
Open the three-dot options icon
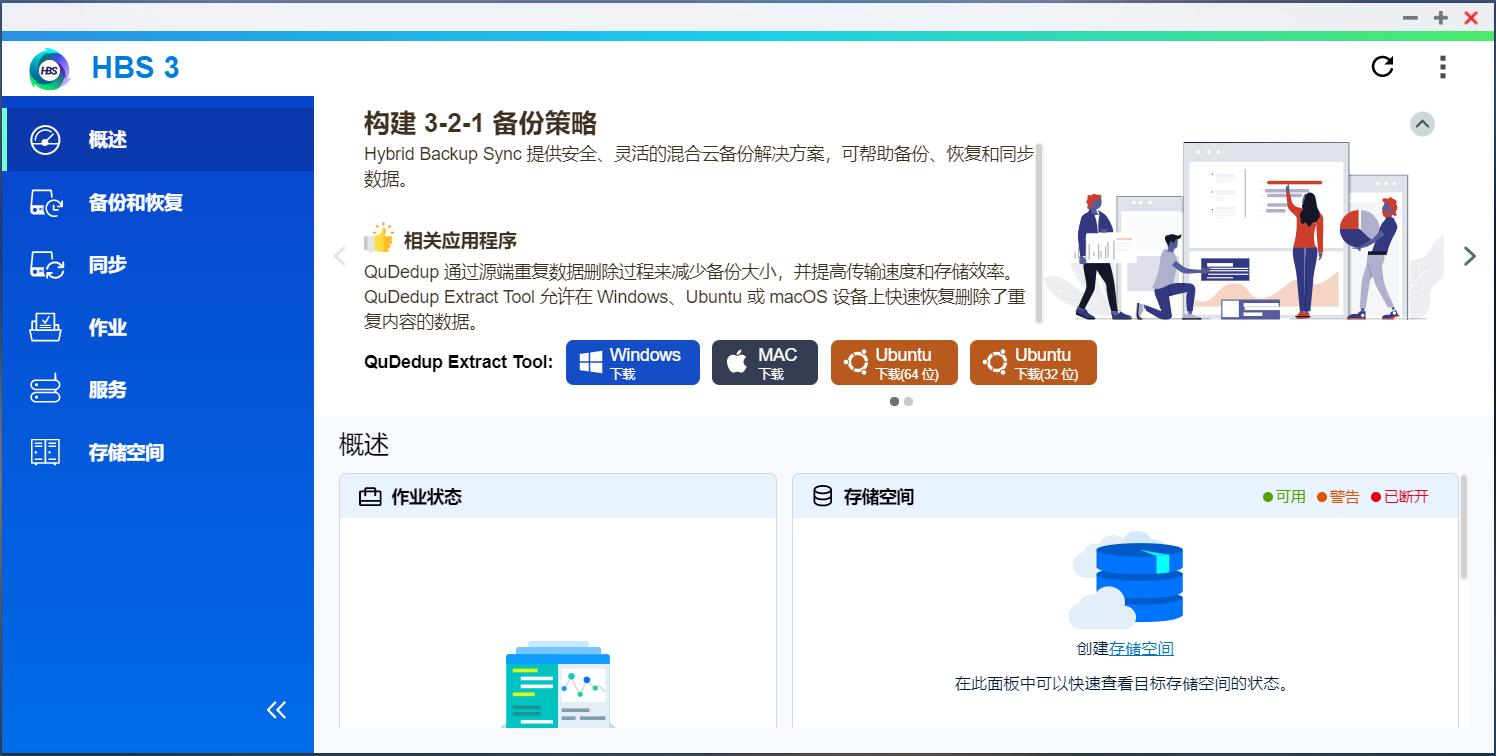[x=1443, y=67]
